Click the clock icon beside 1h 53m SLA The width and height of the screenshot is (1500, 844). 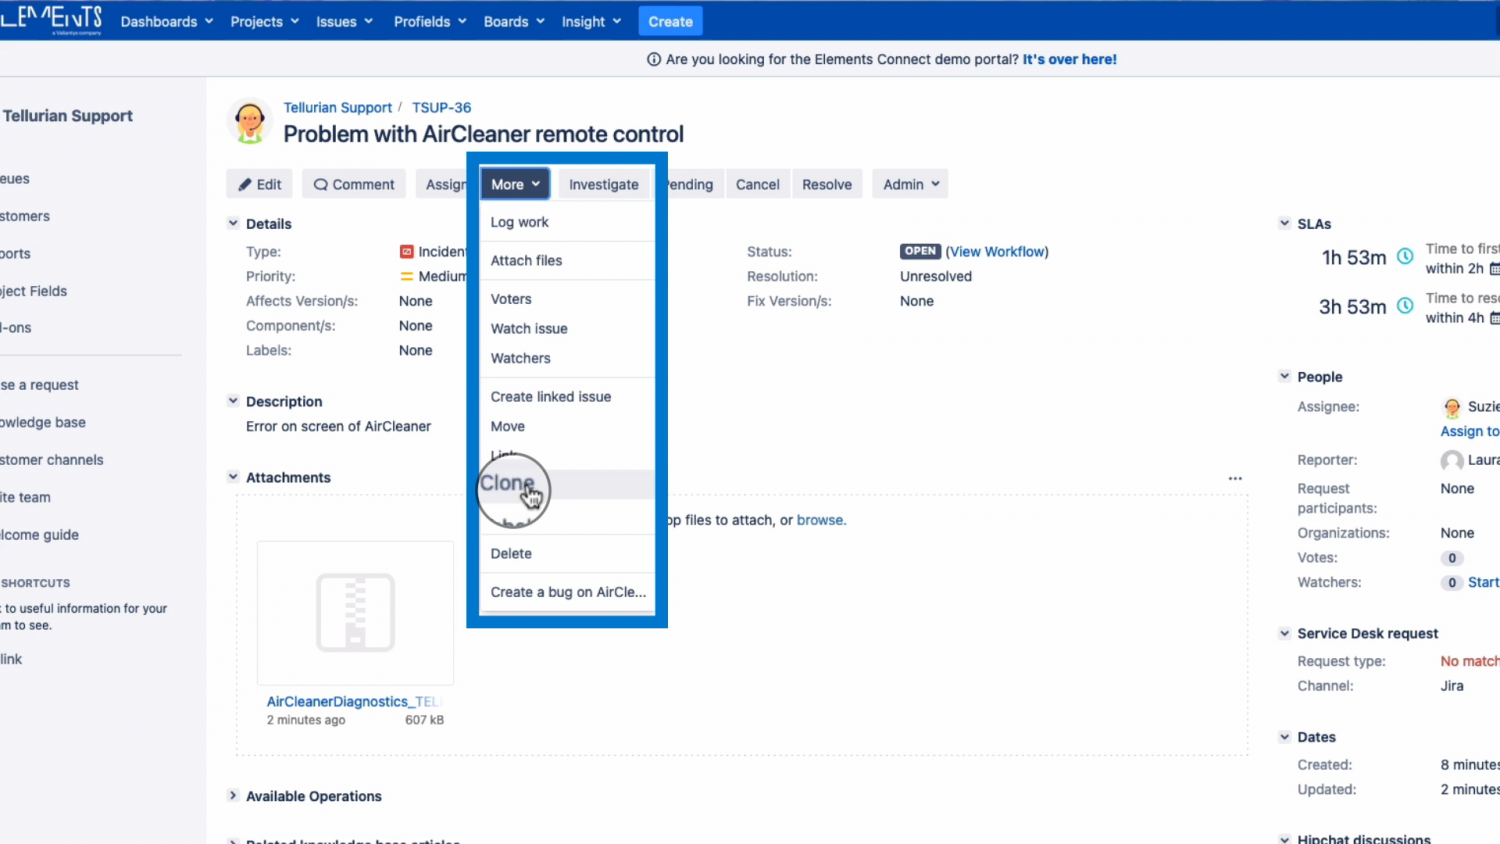coord(1405,257)
